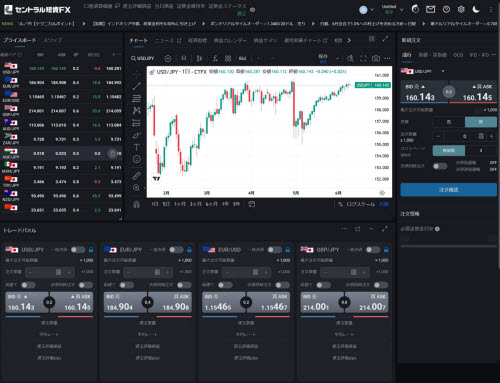Click the blue order confirmation button

coord(449,190)
